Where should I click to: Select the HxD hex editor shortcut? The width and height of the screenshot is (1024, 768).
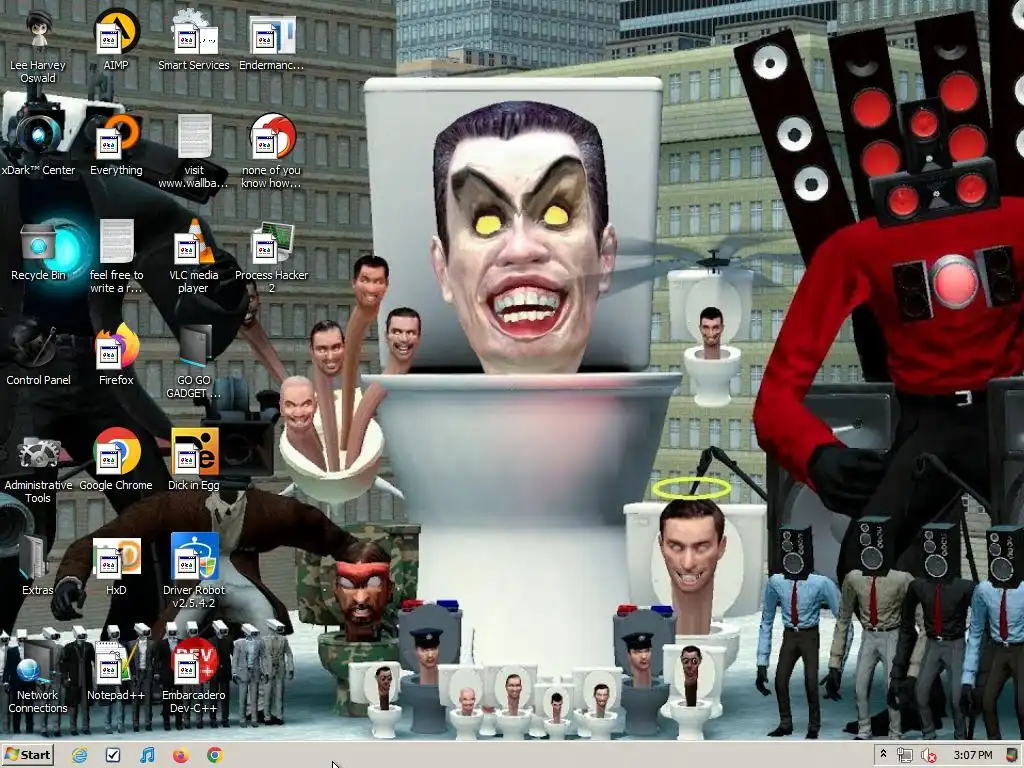click(116, 566)
